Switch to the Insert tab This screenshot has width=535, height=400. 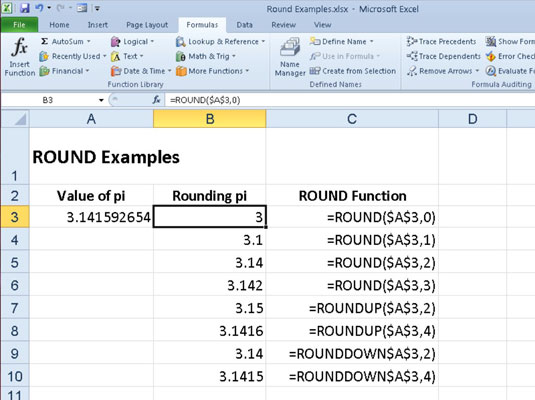(98, 25)
